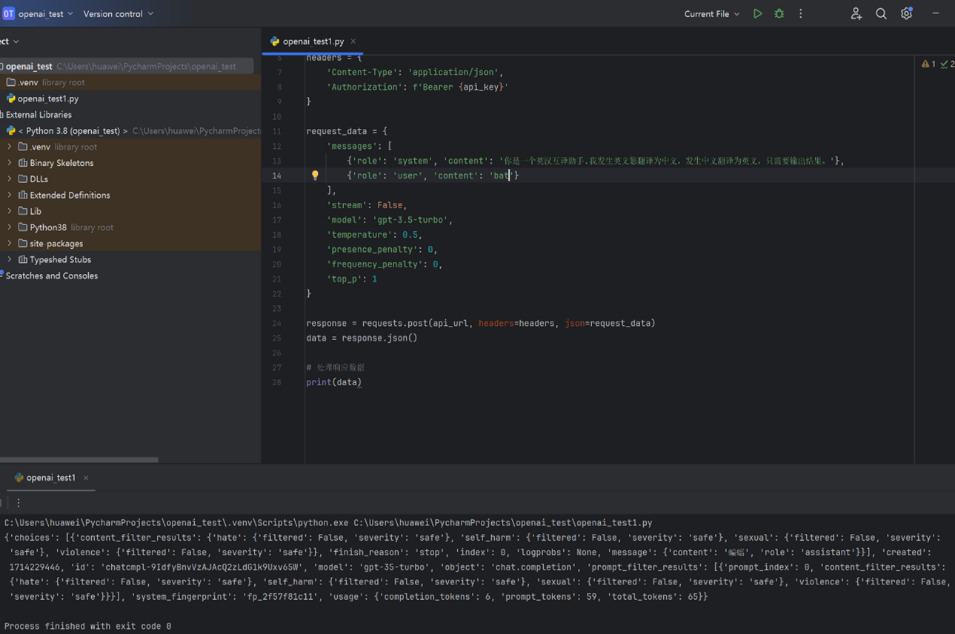The height and width of the screenshot is (634, 955).
Task: Expand the site-packages node
Action: [x=9, y=244]
